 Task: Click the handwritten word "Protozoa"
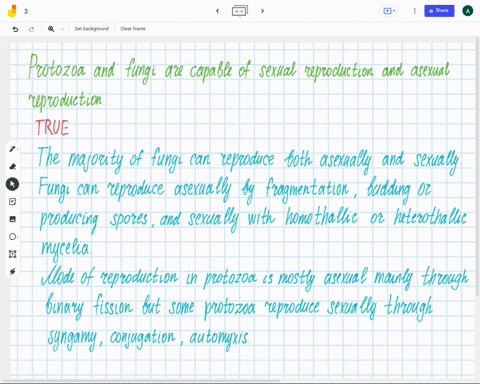pyautogui.click(x=57, y=67)
